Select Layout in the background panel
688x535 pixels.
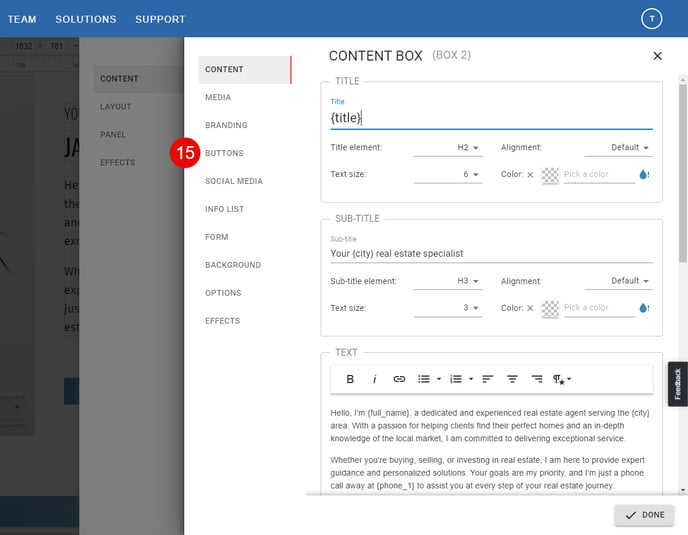pyautogui.click(x=116, y=107)
